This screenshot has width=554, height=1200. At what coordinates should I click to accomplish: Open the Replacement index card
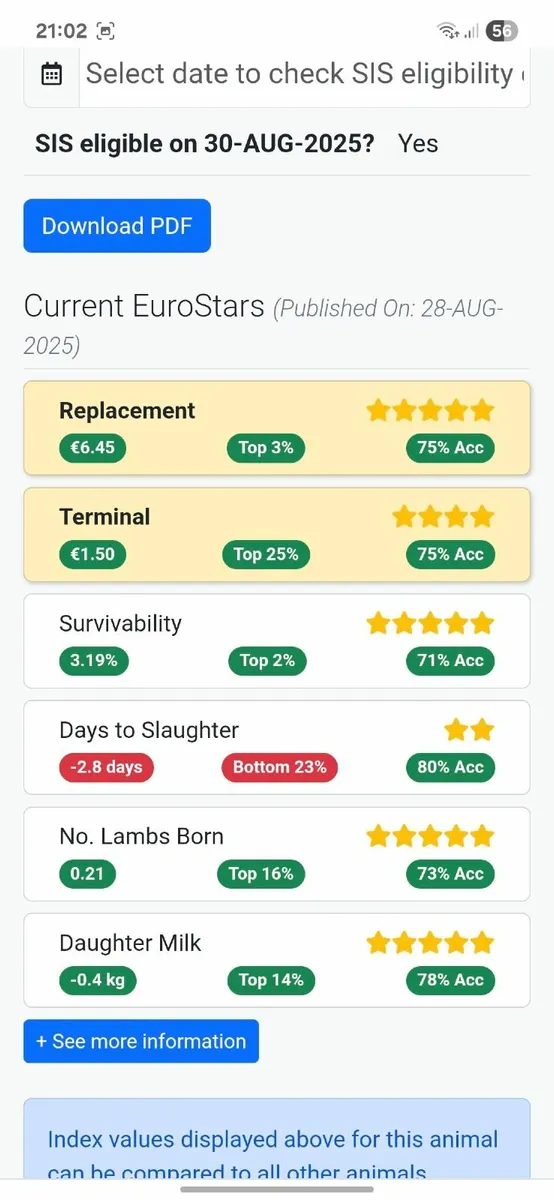point(277,428)
